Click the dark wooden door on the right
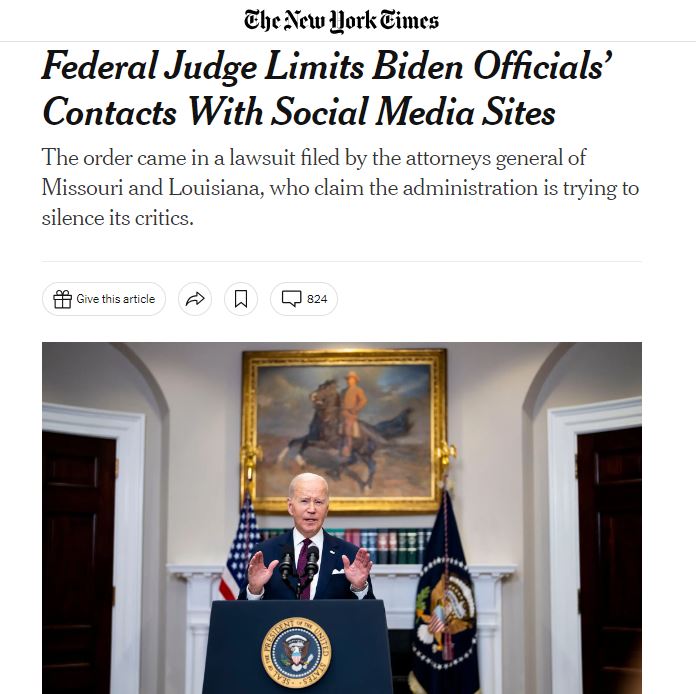696x694 pixels. tap(608, 560)
